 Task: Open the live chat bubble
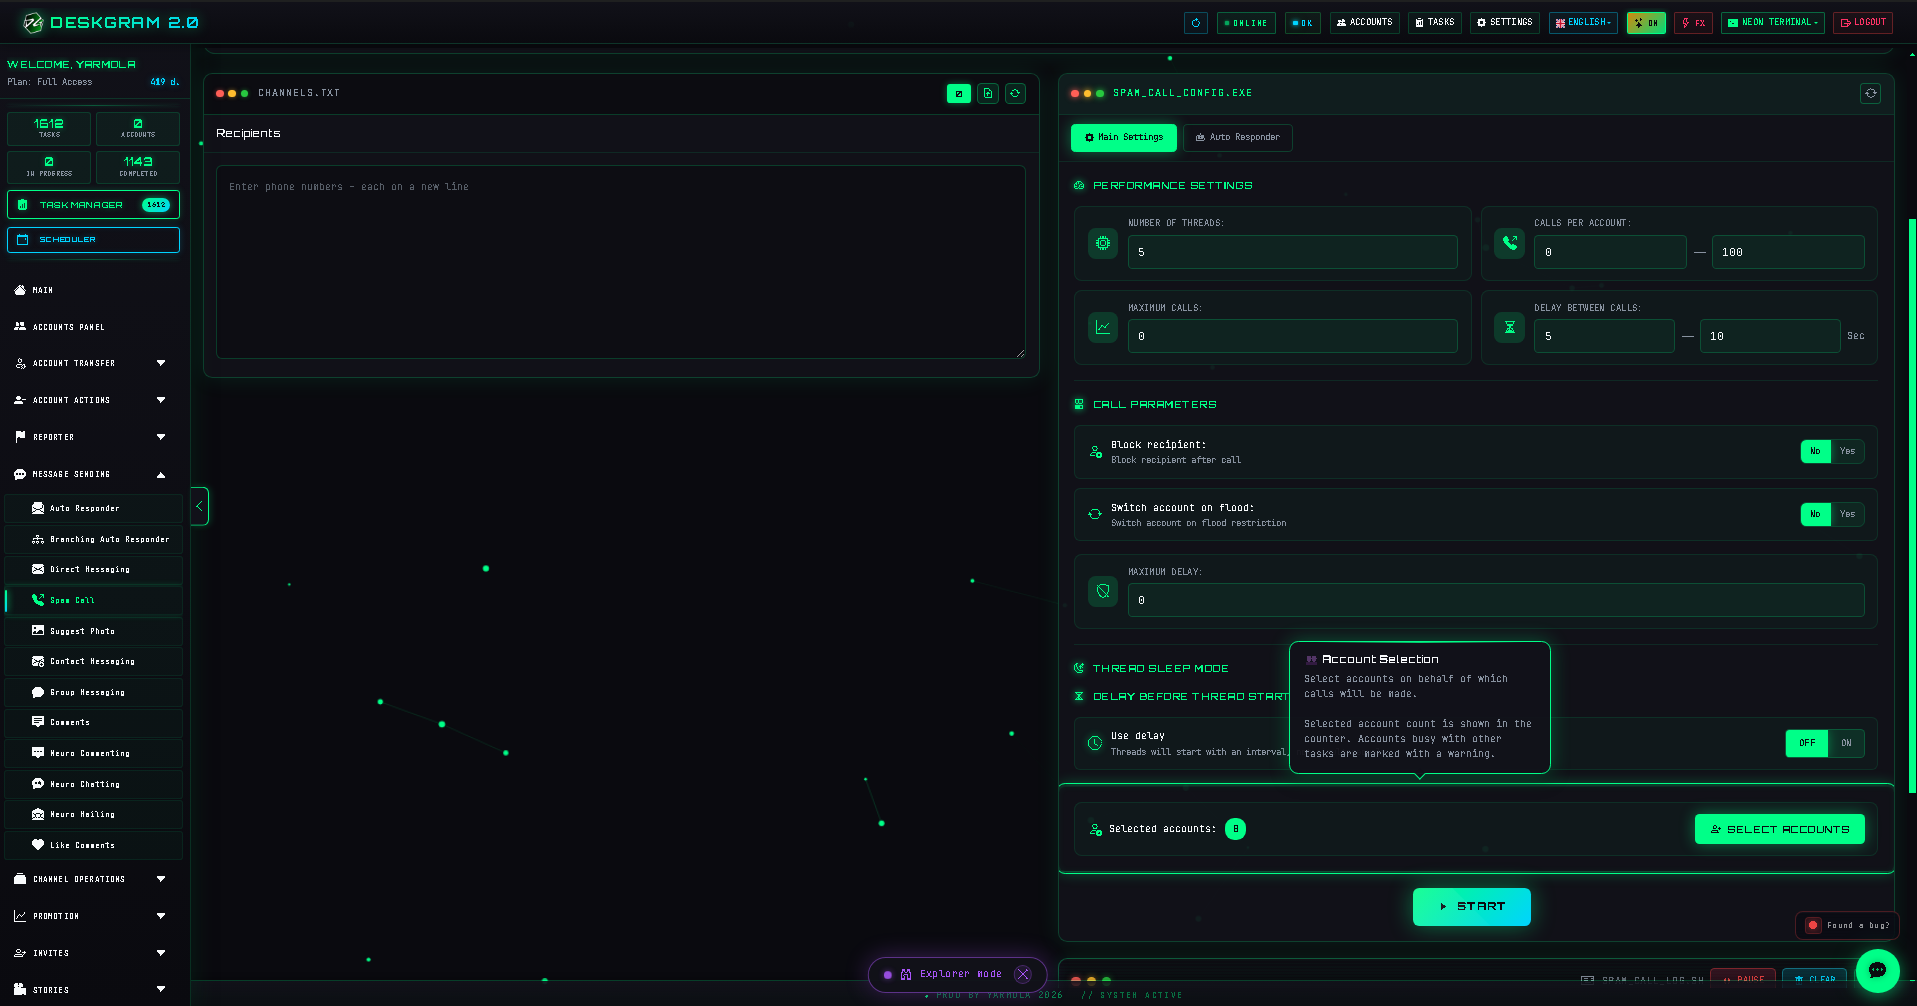(x=1877, y=969)
